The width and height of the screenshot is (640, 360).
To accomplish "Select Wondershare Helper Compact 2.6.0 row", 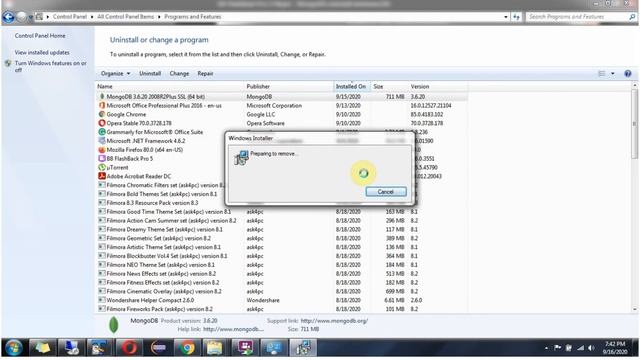I will [282, 300].
